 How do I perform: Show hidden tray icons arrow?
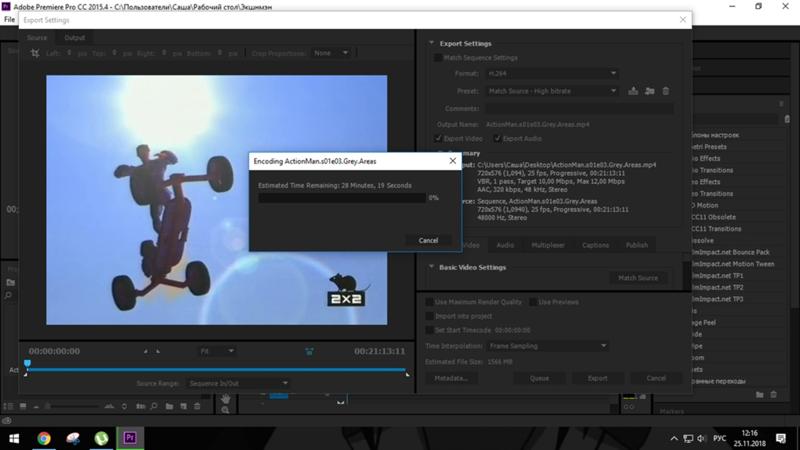674,438
